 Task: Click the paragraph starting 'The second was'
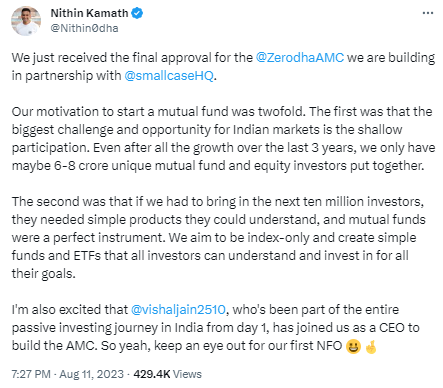[x=219, y=237]
